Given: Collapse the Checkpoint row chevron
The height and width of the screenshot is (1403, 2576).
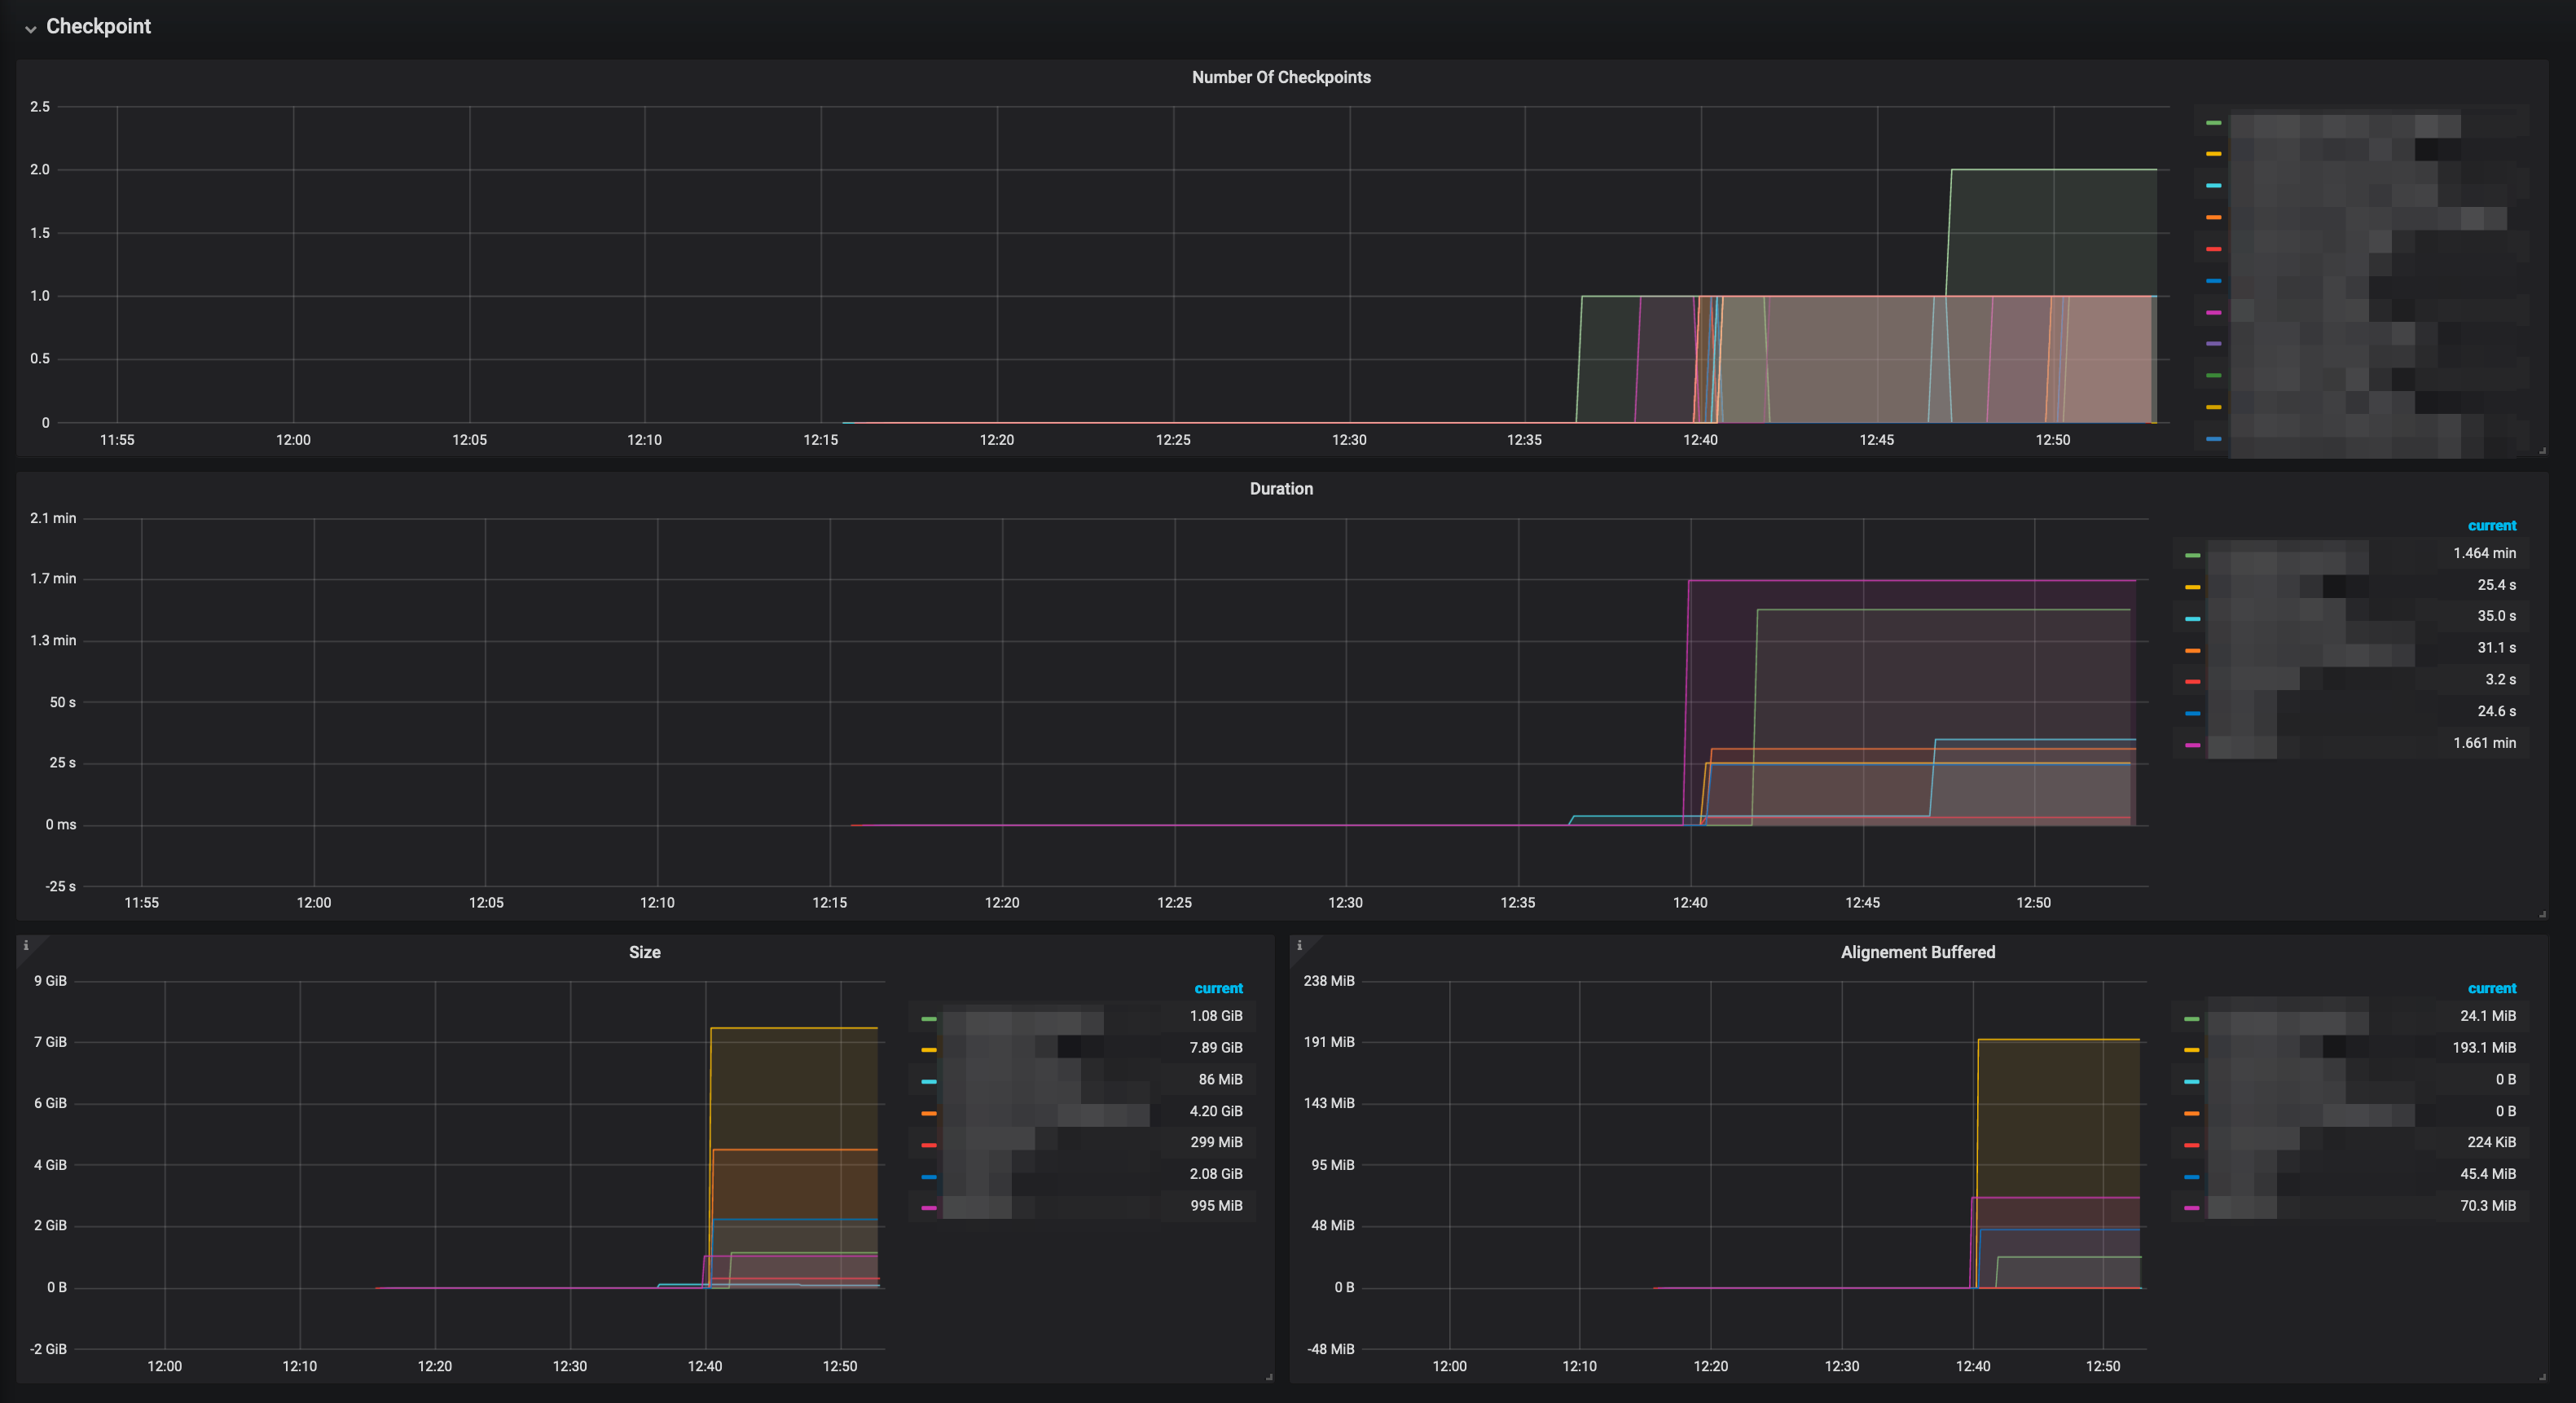Looking at the screenshot, I should [31, 29].
